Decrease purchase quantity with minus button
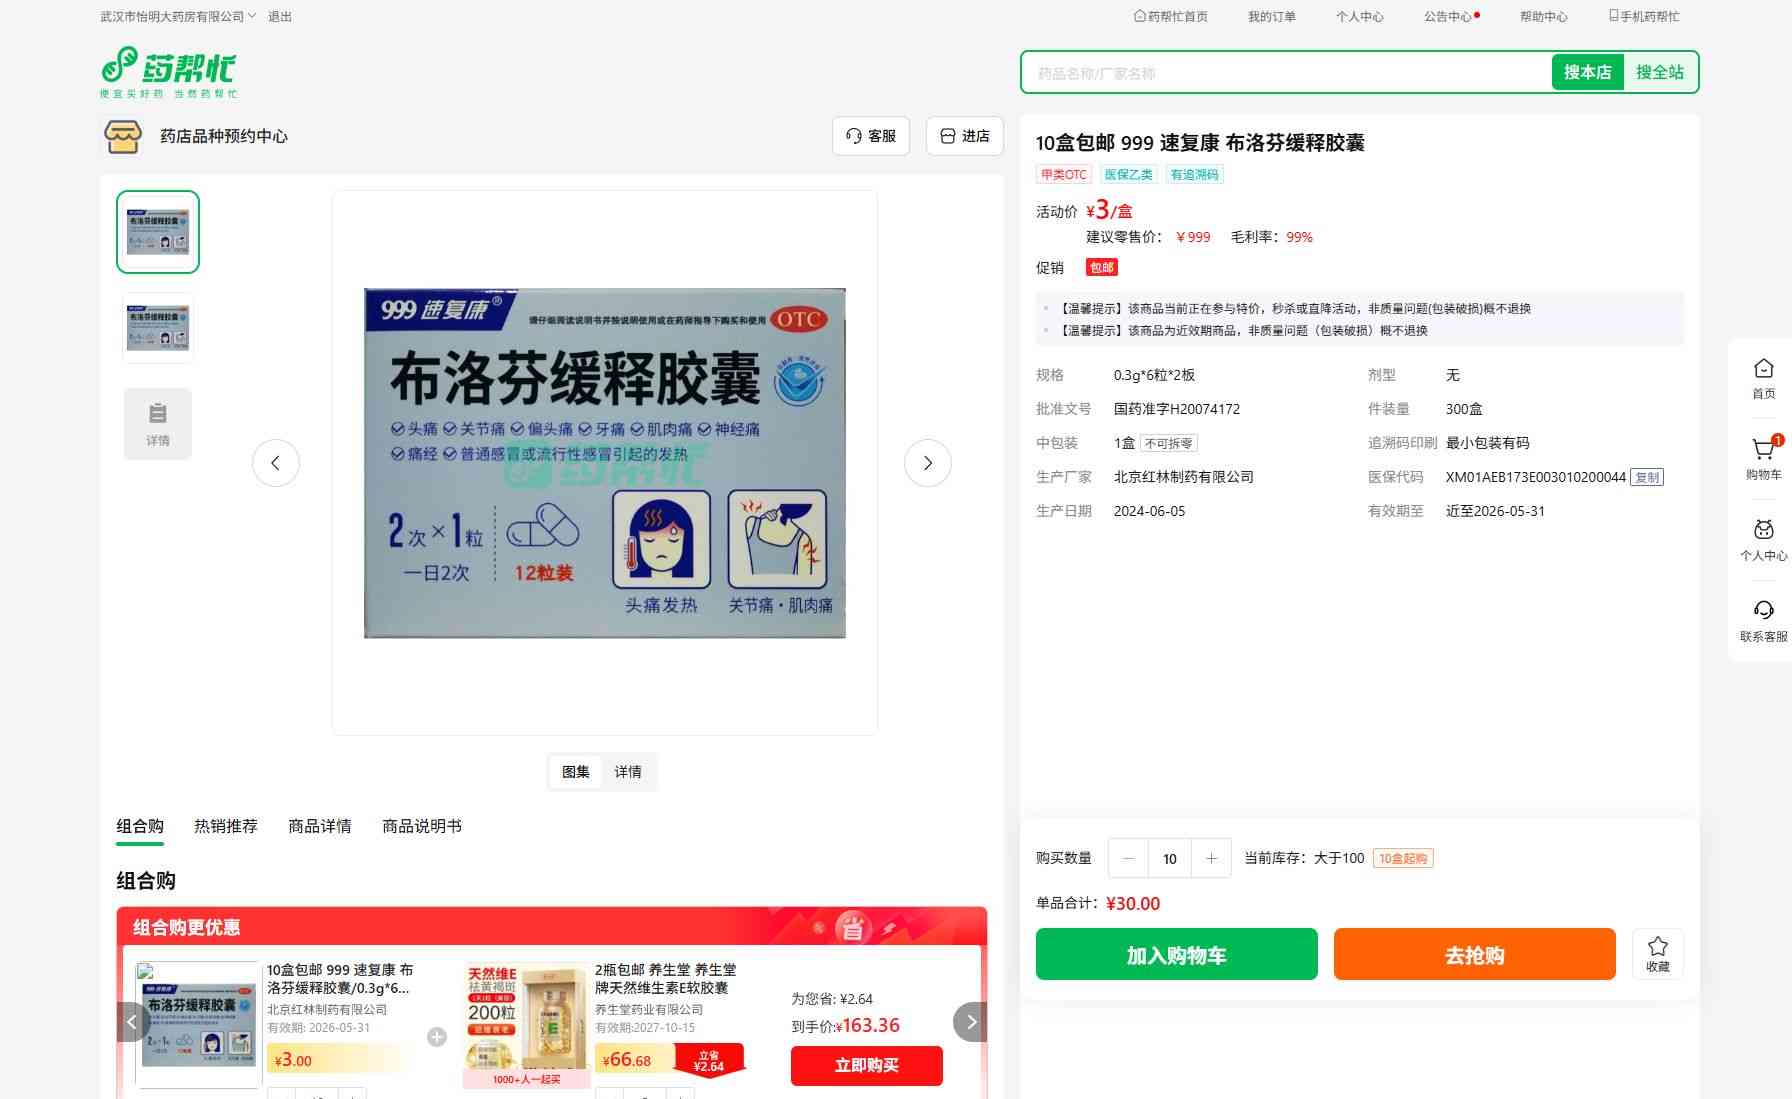Viewport: 1792px width, 1099px height. pos(1129,858)
